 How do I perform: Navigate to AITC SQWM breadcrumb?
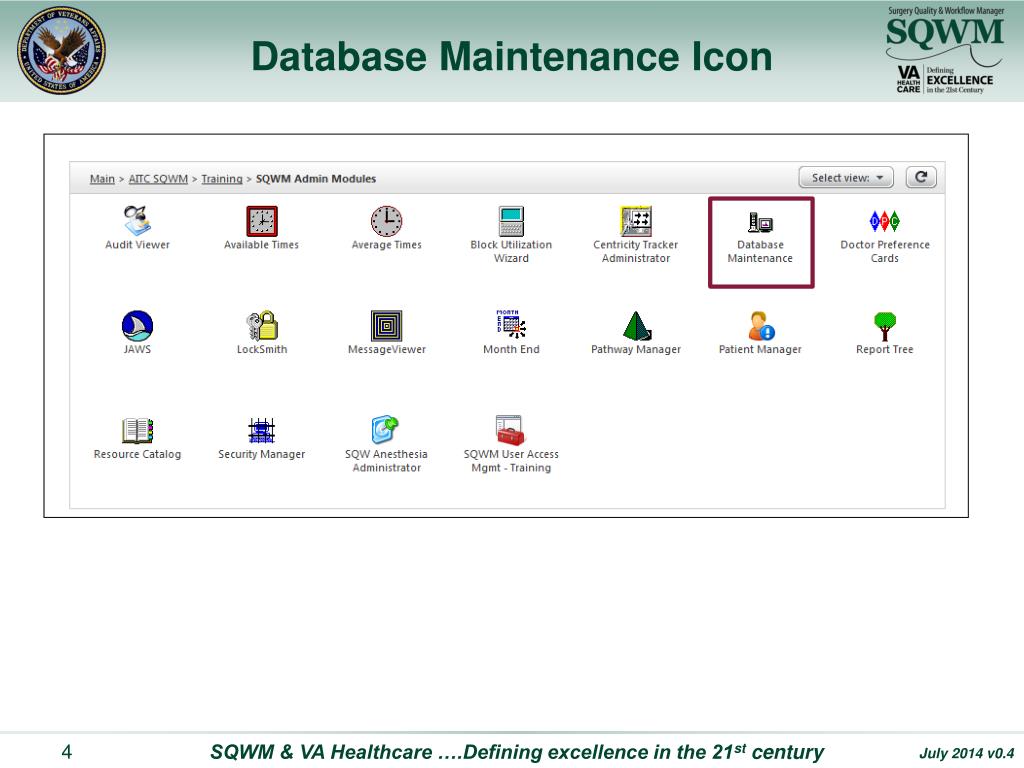pyautogui.click(x=158, y=178)
